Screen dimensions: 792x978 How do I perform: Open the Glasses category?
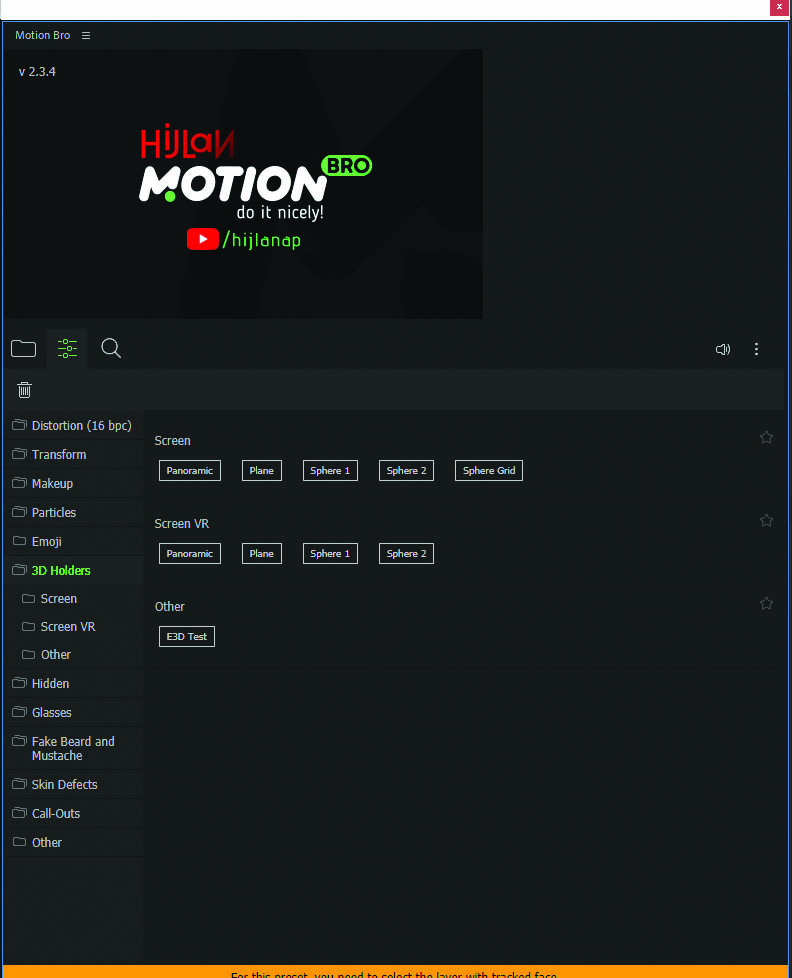73,712
